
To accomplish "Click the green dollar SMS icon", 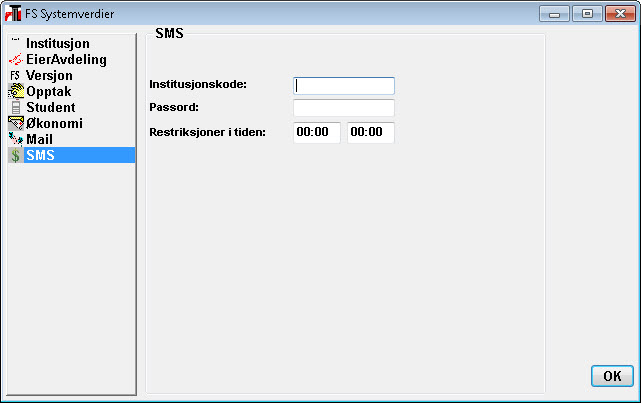I will point(16,155).
